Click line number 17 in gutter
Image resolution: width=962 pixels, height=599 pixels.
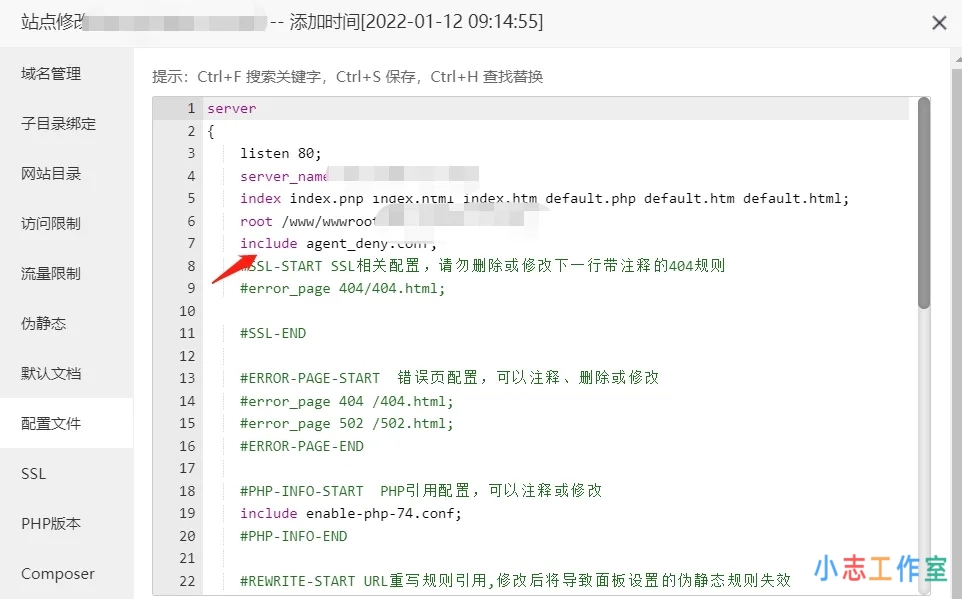pos(187,468)
